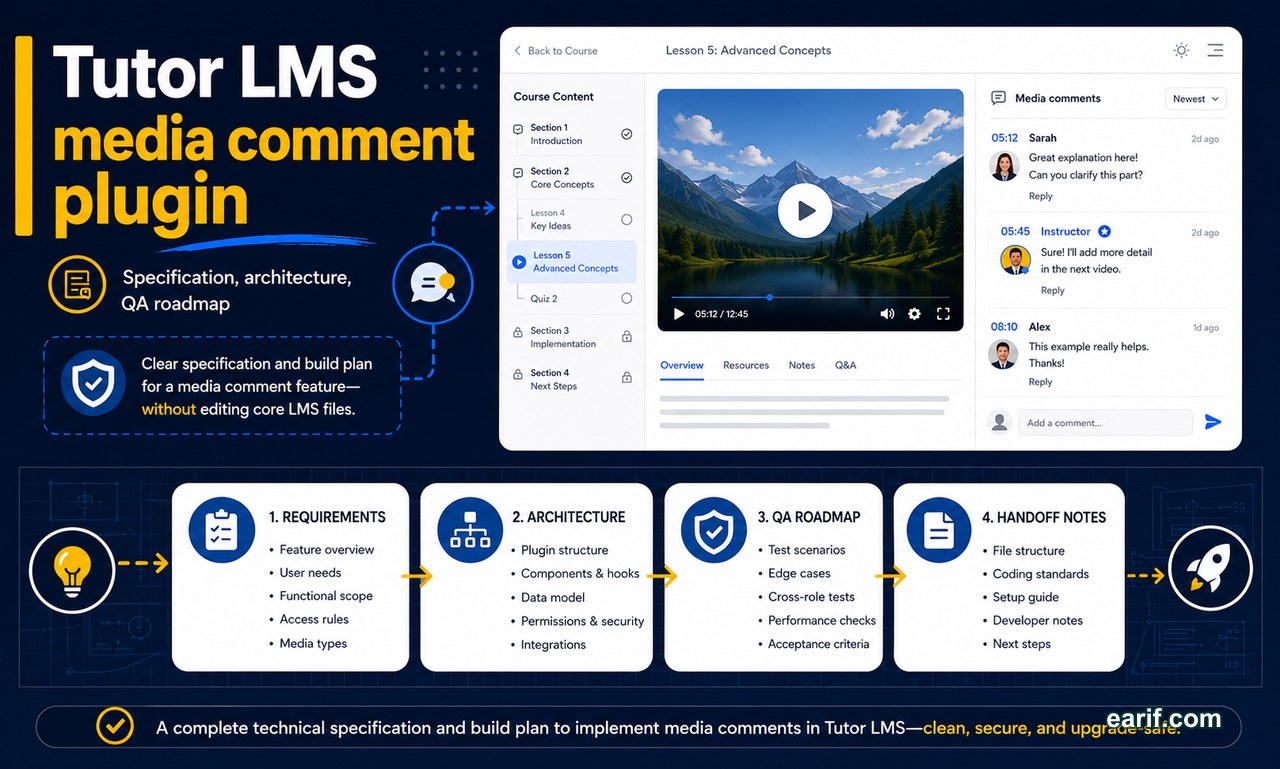Toggle the Section 1 Introduction completion check
Viewport: 1280px width, 769px height.
coord(627,134)
